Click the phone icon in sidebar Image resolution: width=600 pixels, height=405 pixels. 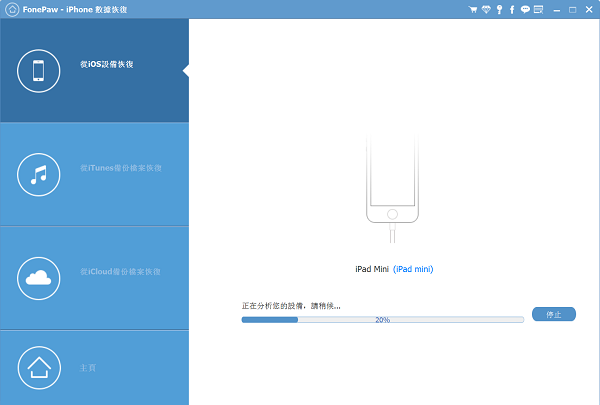coord(39,70)
